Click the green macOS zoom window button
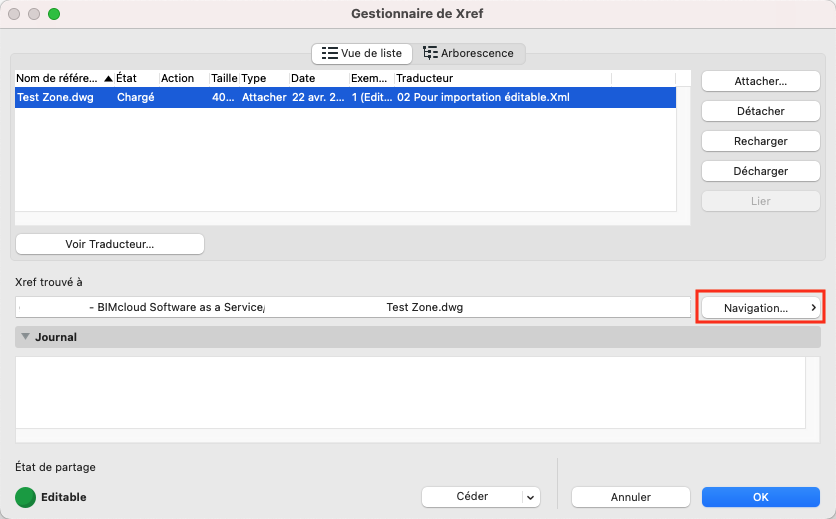Screen dimensions: 836x519 (x=54, y=14)
